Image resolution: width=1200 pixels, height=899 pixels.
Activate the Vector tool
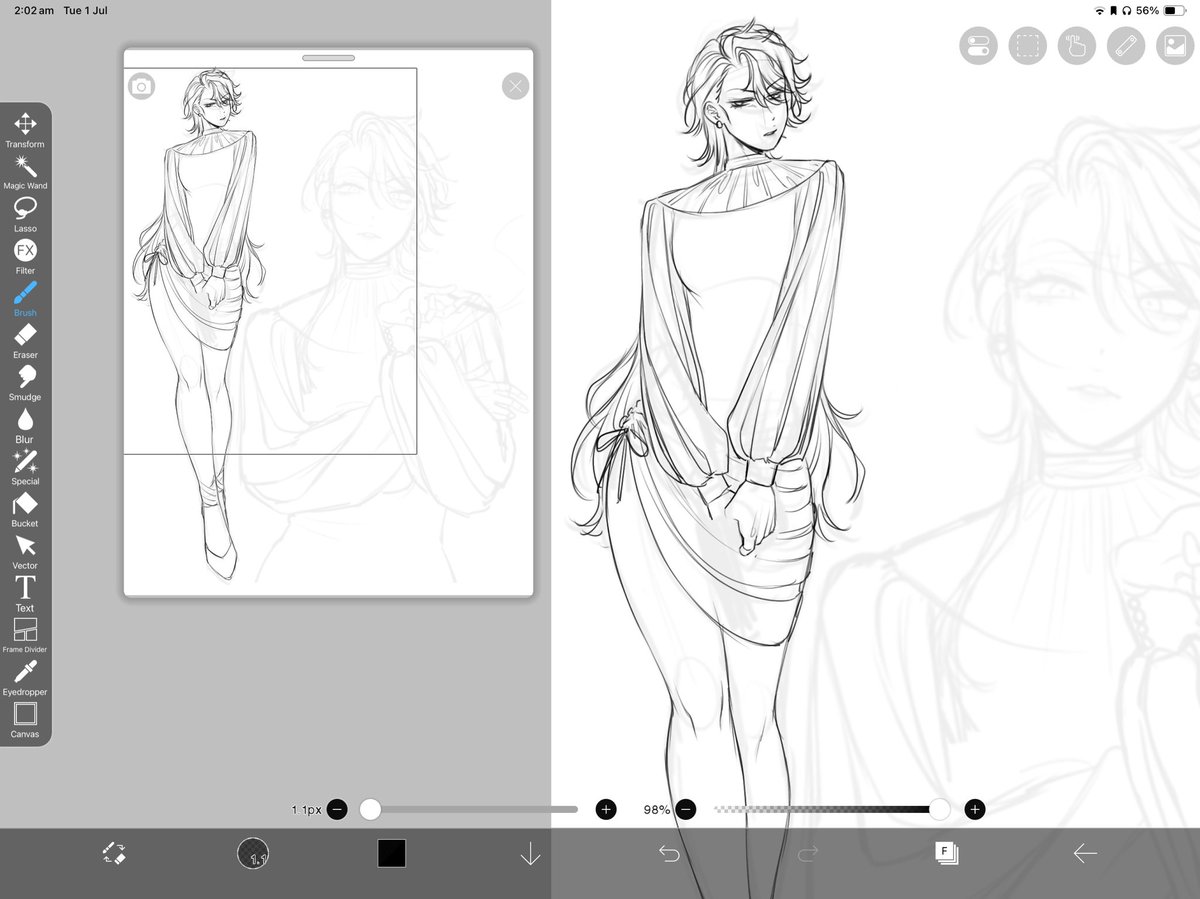click(25, 551)
